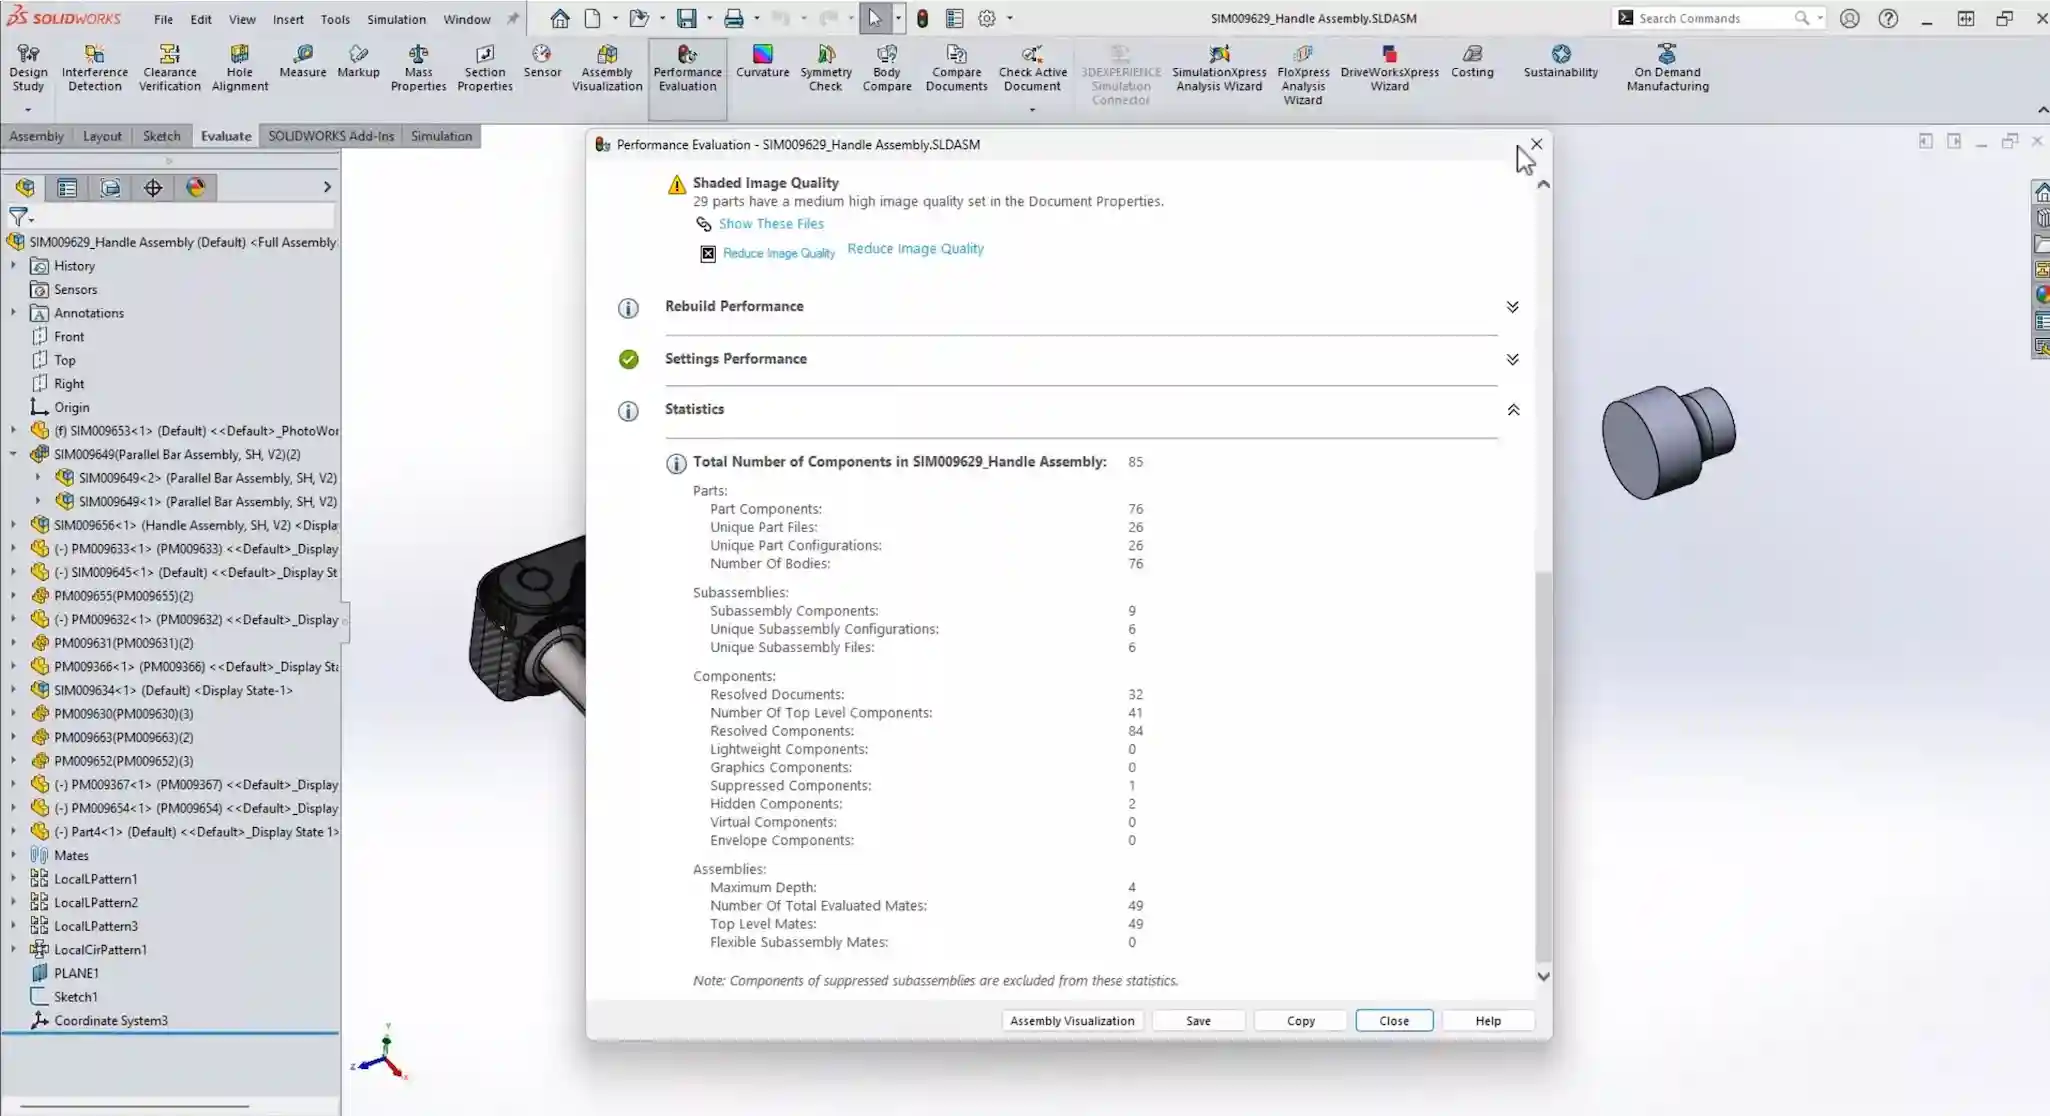Open the Costing tool
The height and width of the screenshot is (1116, 2050).
click(x=1472, y=61)
